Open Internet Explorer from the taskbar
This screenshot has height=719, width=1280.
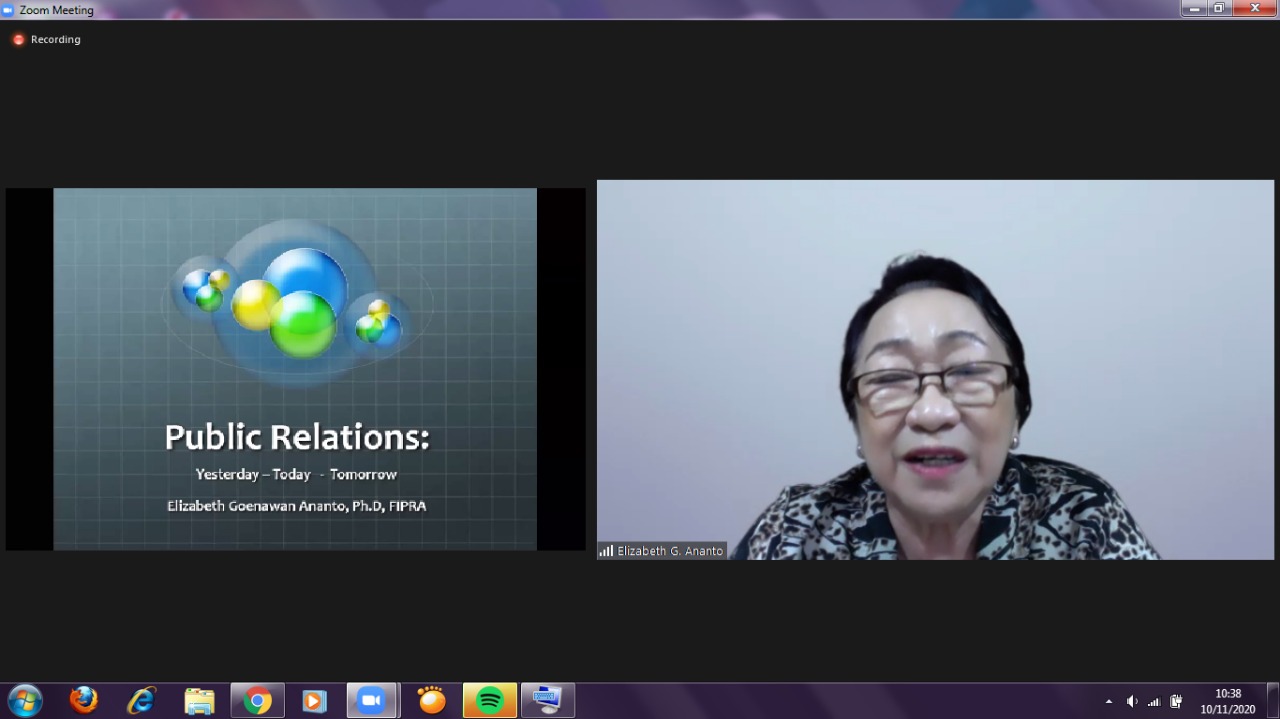(x=141, y=700)
